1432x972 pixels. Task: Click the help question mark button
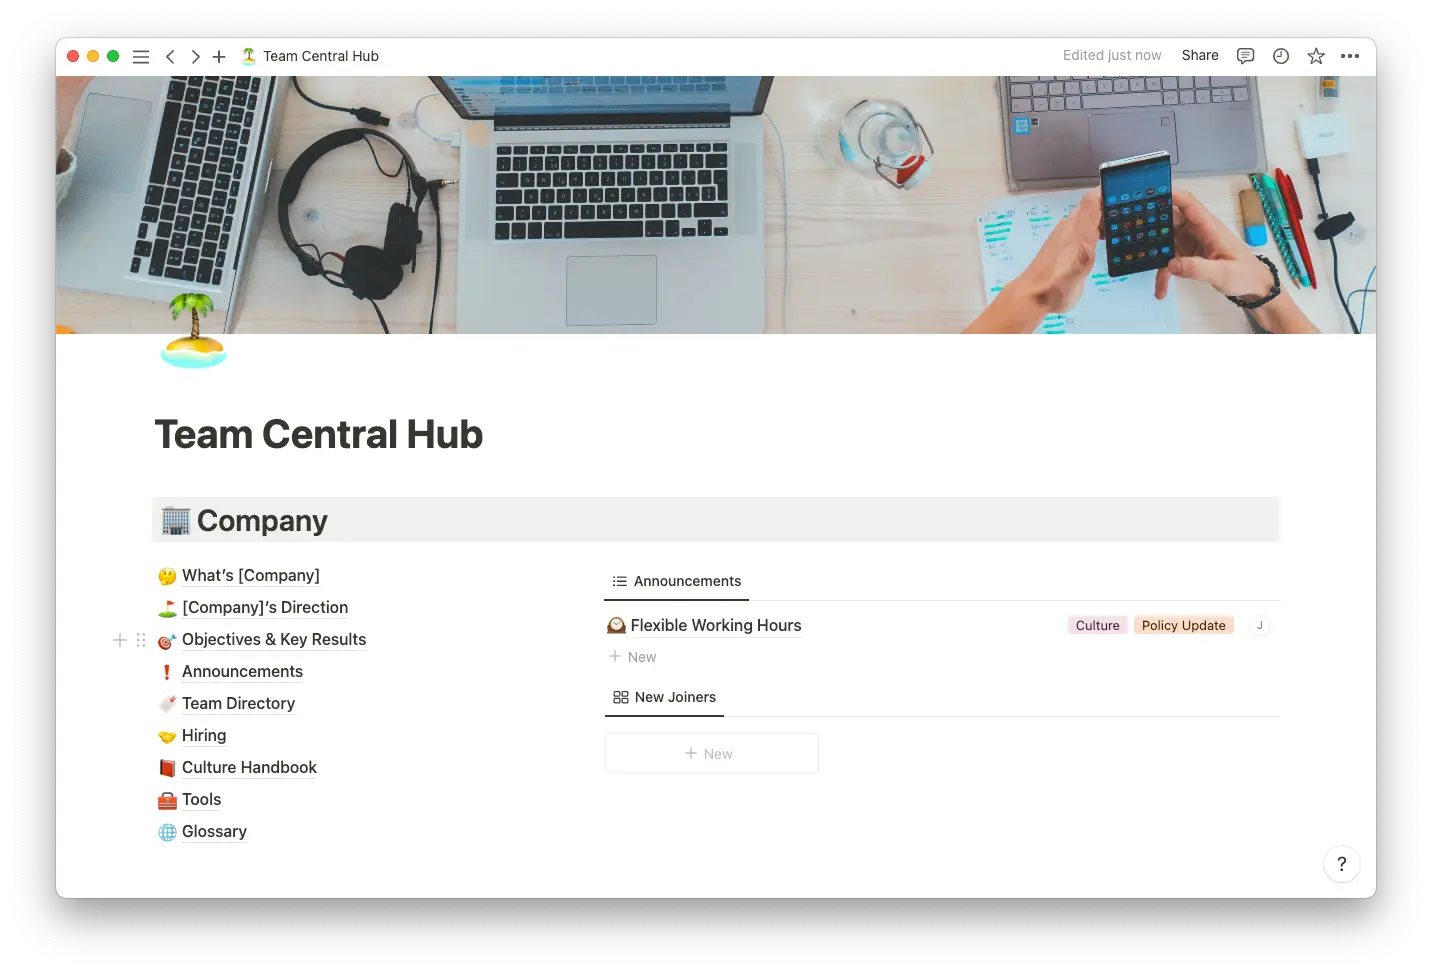(1342, 864)
